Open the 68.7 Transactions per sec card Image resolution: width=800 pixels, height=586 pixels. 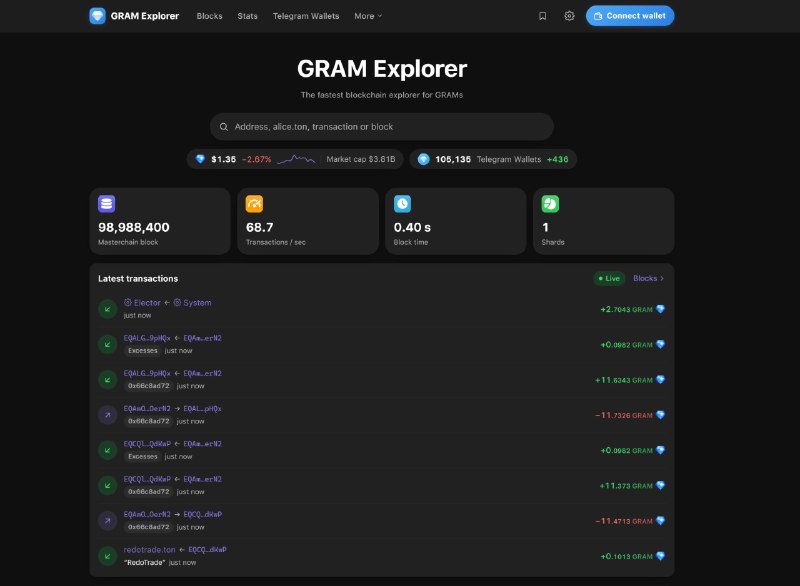pos(308,221)
